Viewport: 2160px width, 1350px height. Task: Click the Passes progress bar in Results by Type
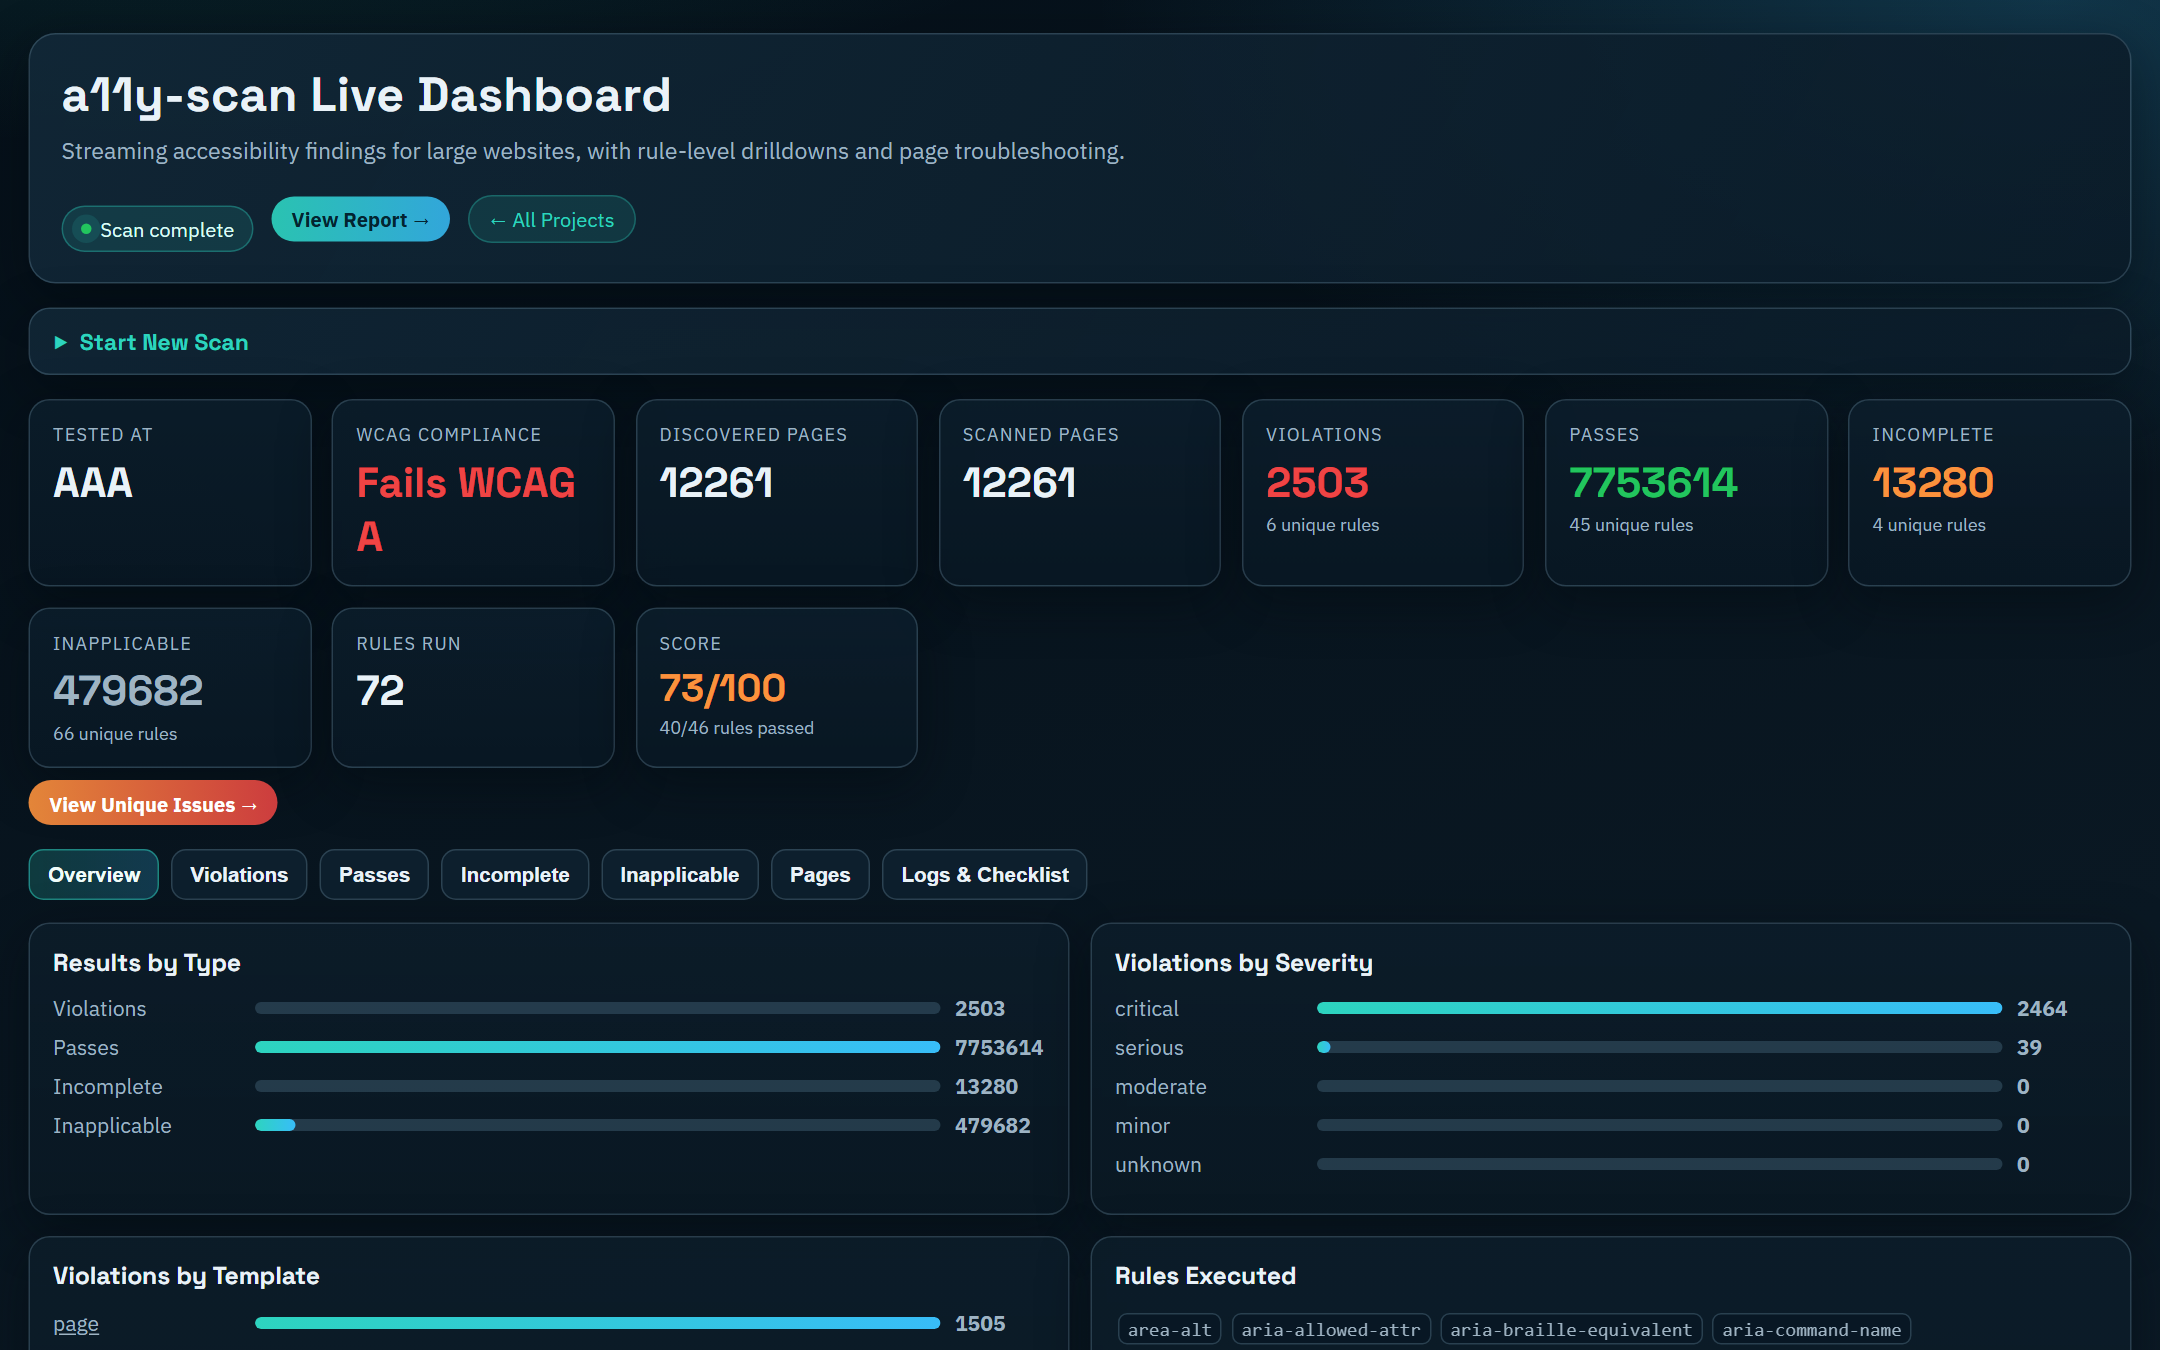[x=597, y=1047]
